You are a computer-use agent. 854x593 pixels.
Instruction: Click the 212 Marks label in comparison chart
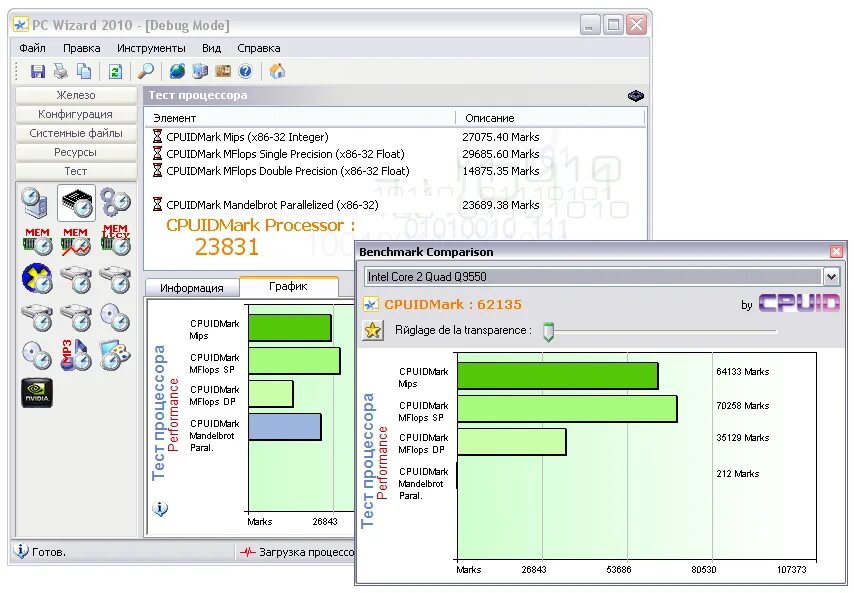(x=737, y=474)
